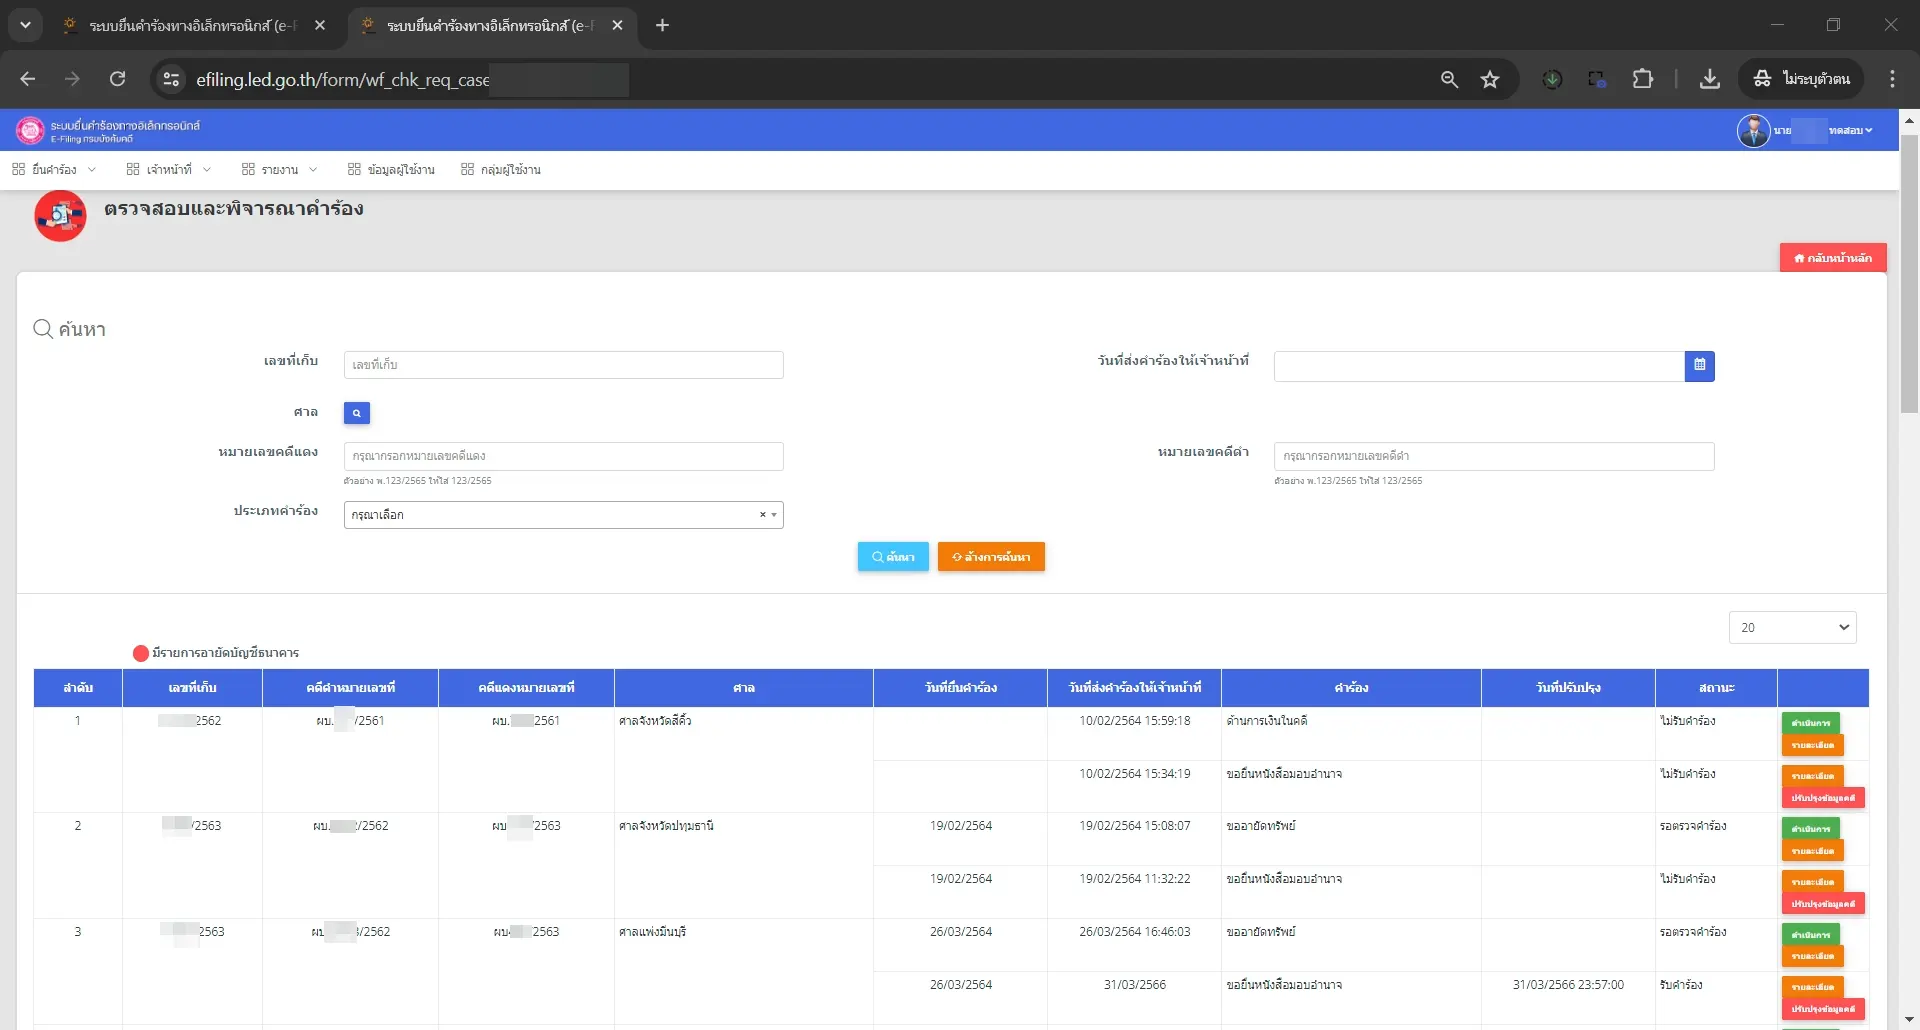Click the เลขที่เก็บ column header
Viewport: 1920px width, 1030px height.
click(x=192, y=688)
